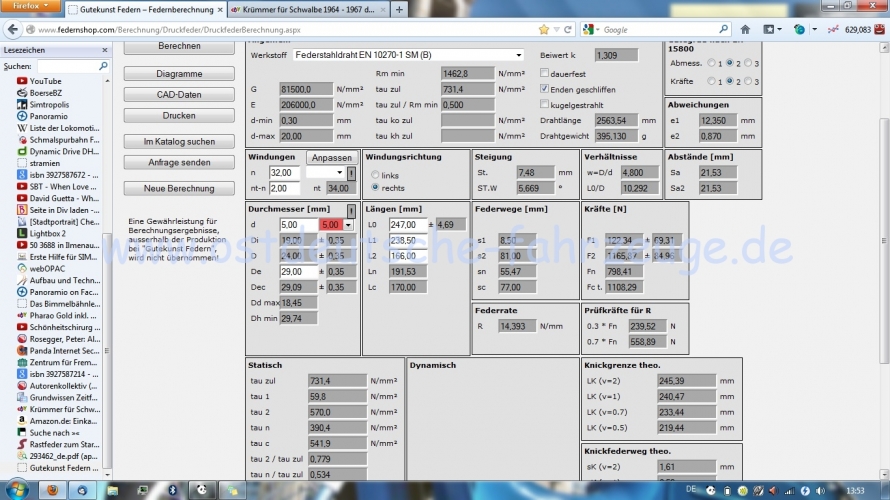The width and height of the screenshot is (890, 500).
Task: Open a new browser tab
Action: [x=399, y=9]
